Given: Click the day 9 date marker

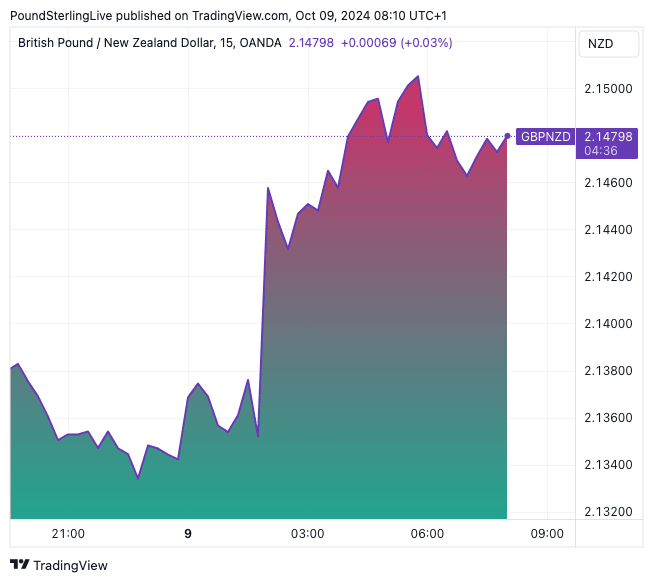Looking at the screenshot, I should pyautogui.click(x=188, y=534).
